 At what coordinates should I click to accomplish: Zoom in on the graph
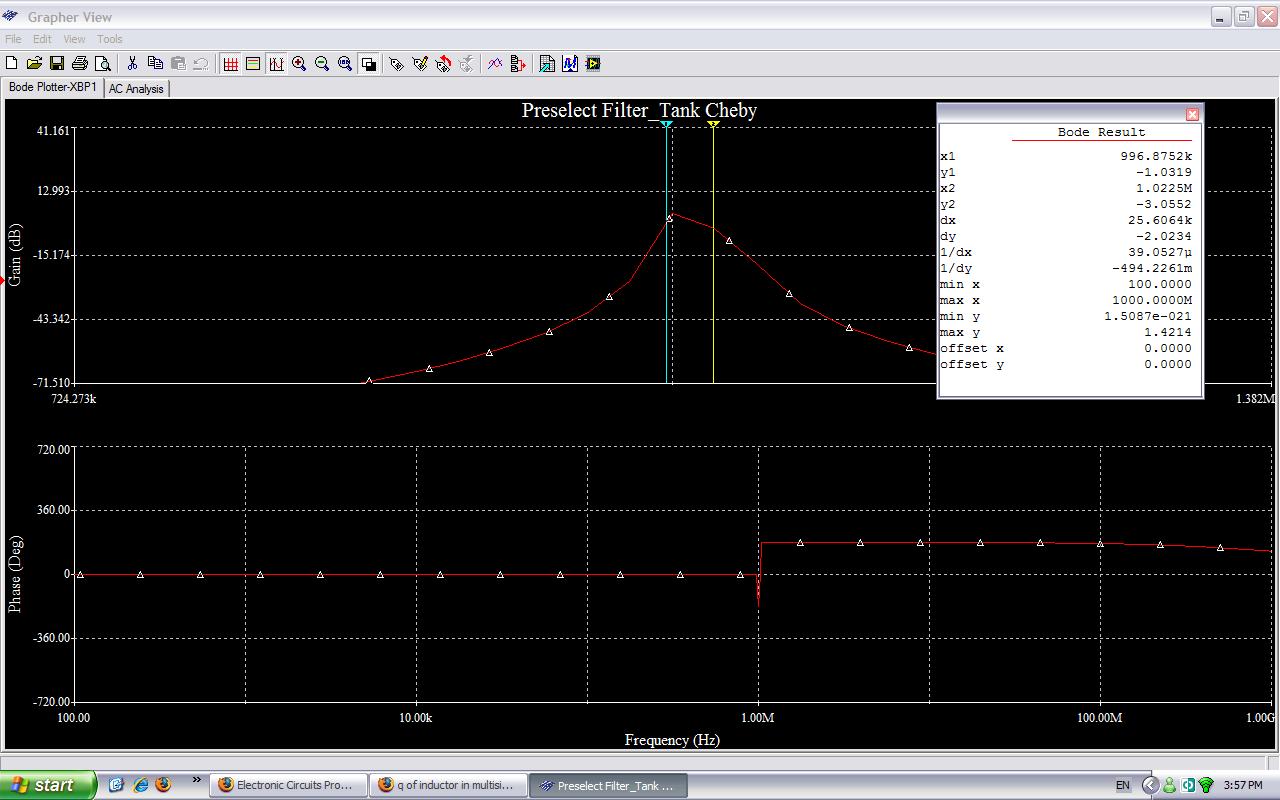point(299,64)
